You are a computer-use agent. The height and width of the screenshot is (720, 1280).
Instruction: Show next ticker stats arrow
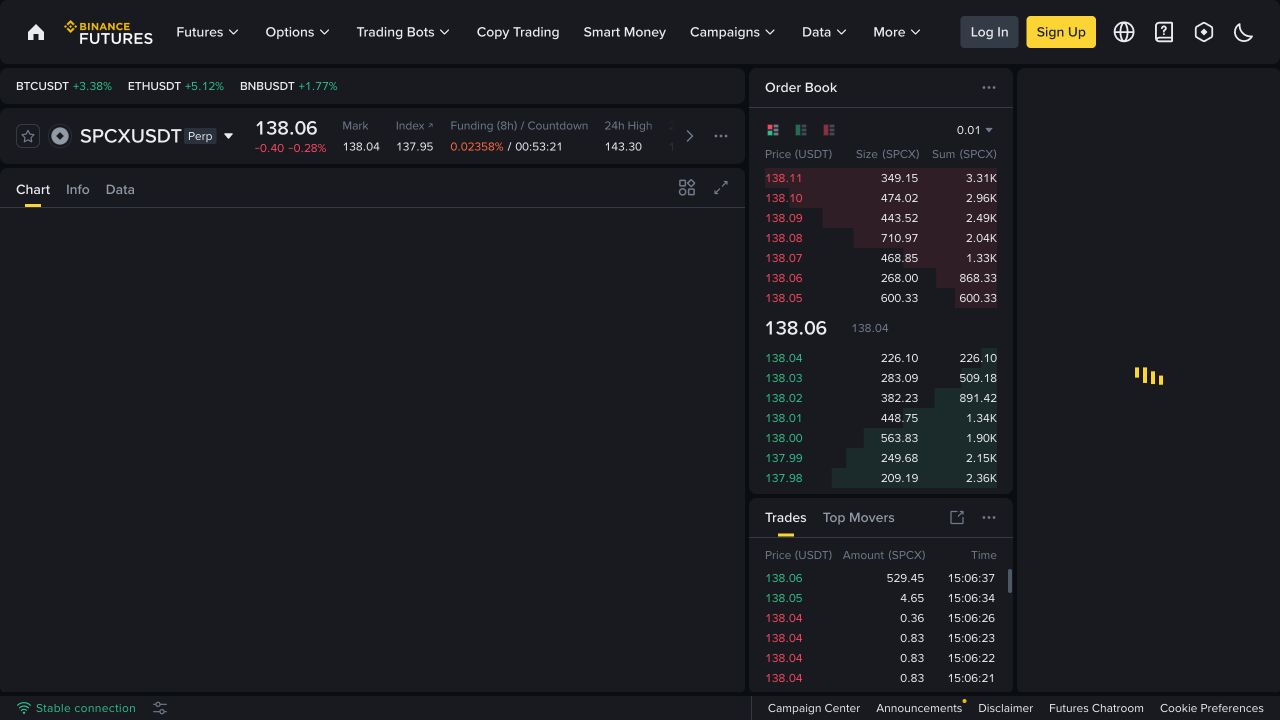[x=689, y=136]
